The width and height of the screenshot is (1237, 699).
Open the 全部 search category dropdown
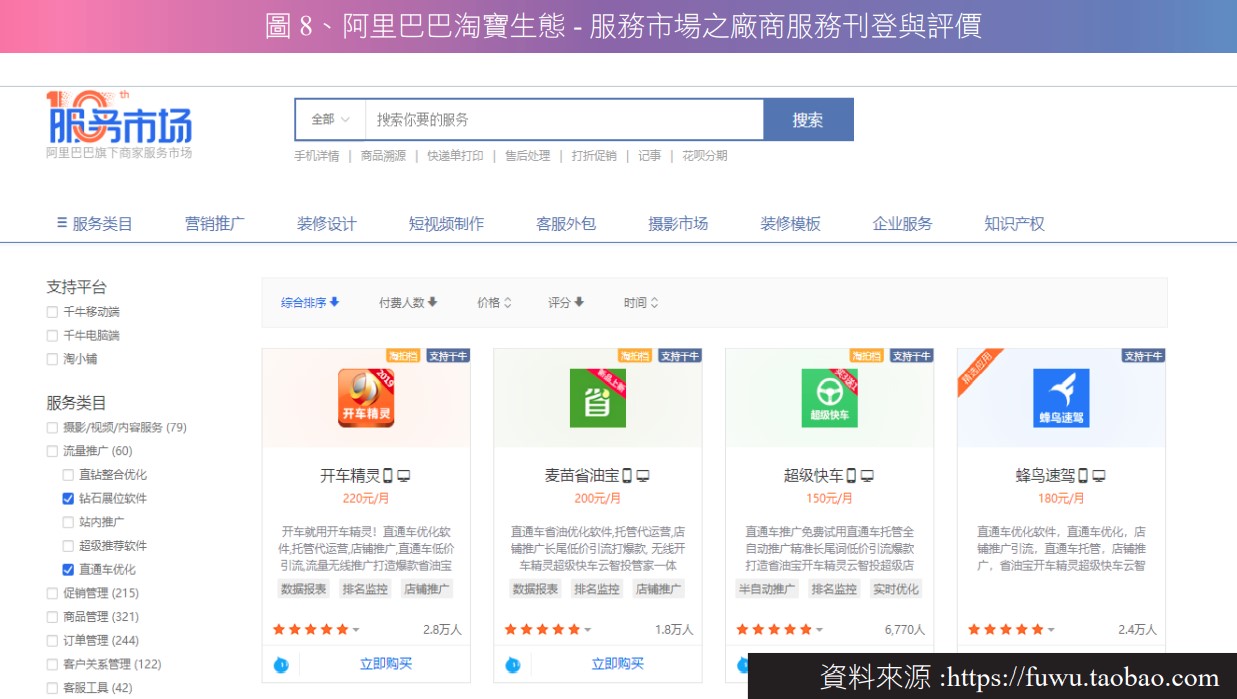click(330, 119)
